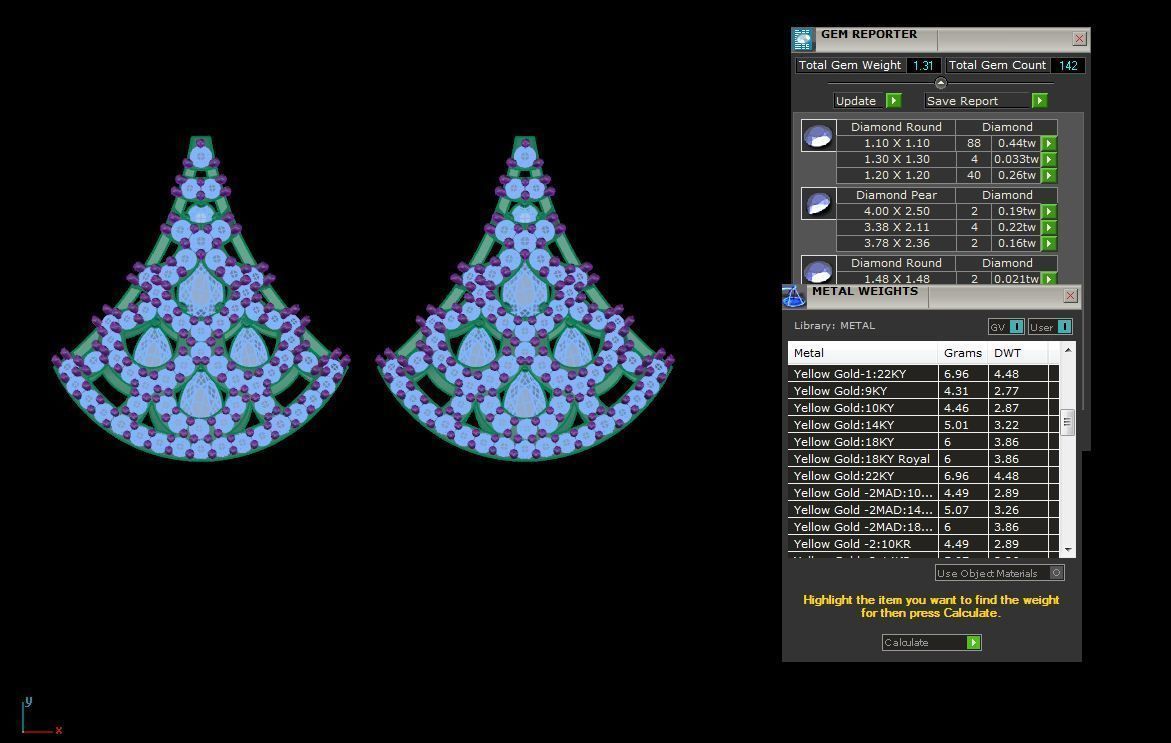Click green arrow for 3.78 X 2.36 row
This screenshot has width=1171, height=743.
[1049, 243]
